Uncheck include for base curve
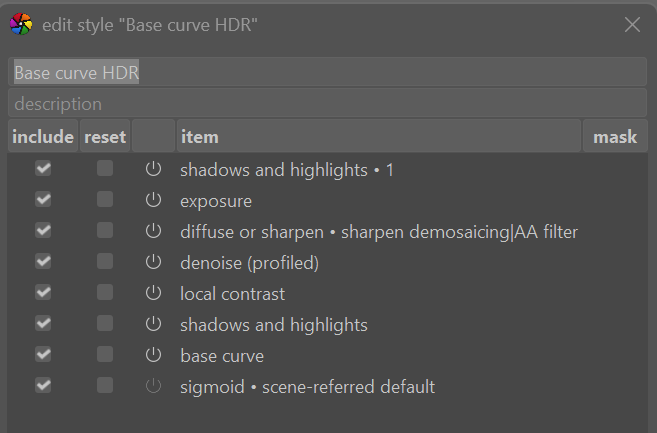Image resolution: width=657 pixels, height=433 pixels. 43,355
